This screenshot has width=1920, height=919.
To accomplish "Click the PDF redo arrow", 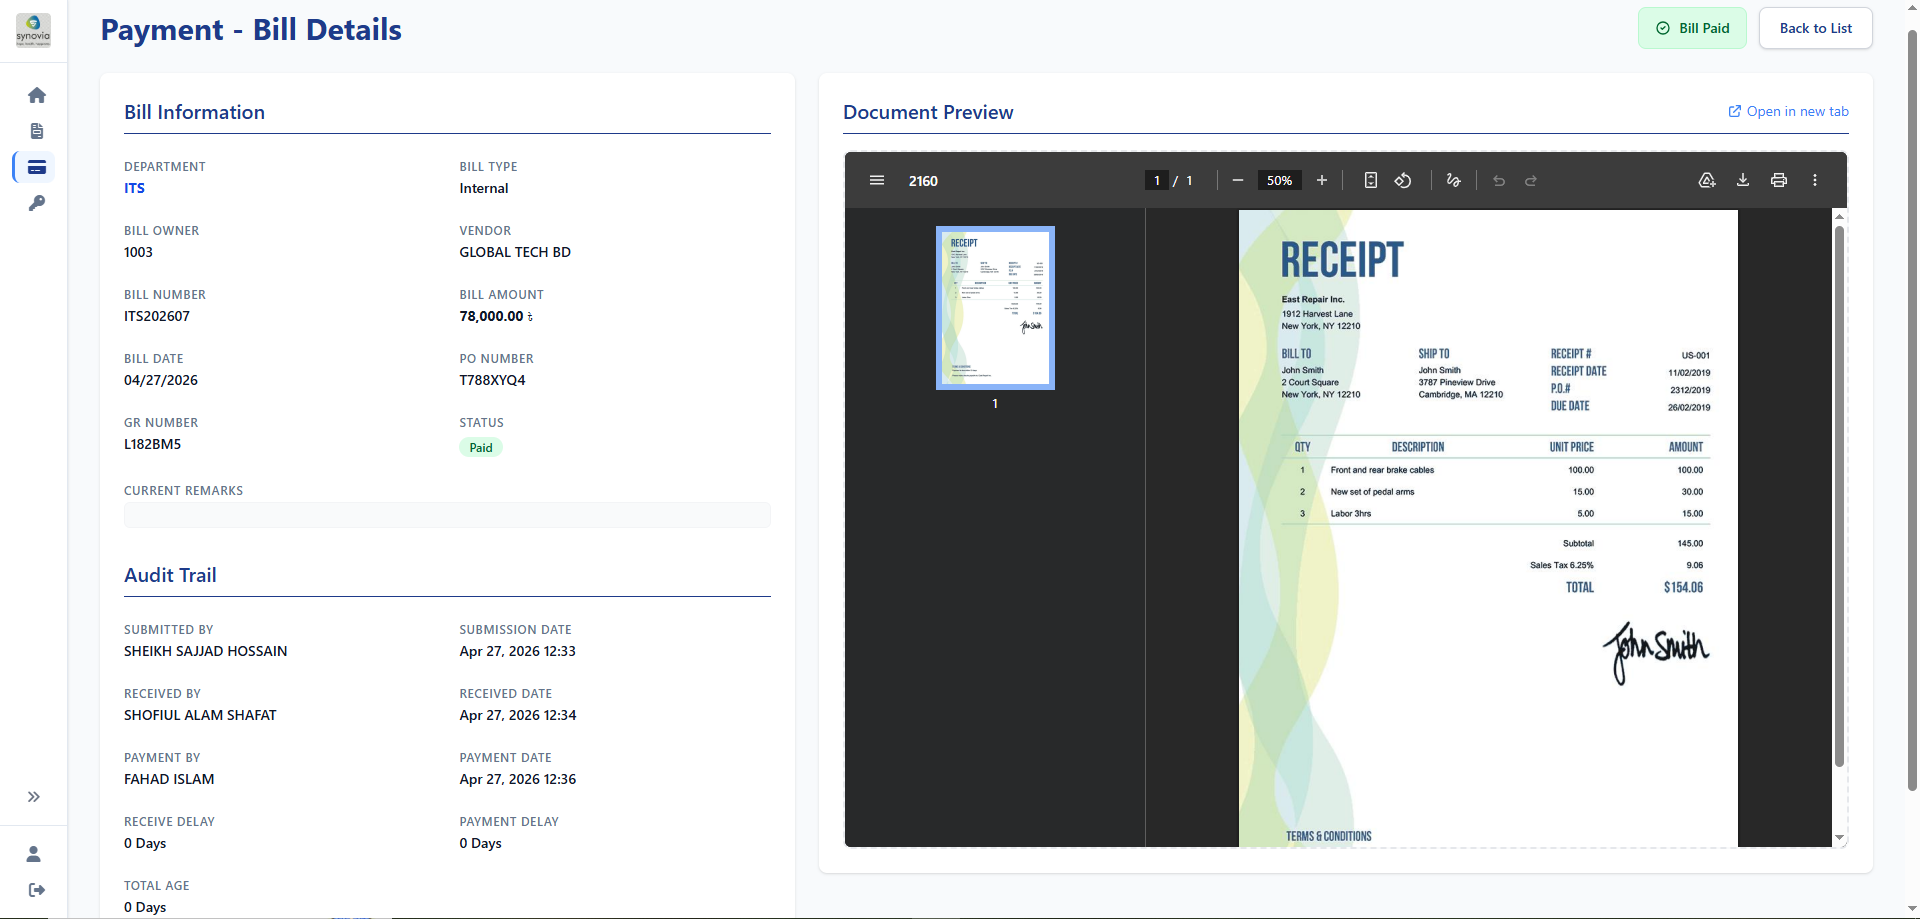I will [x=1531, y=180].
